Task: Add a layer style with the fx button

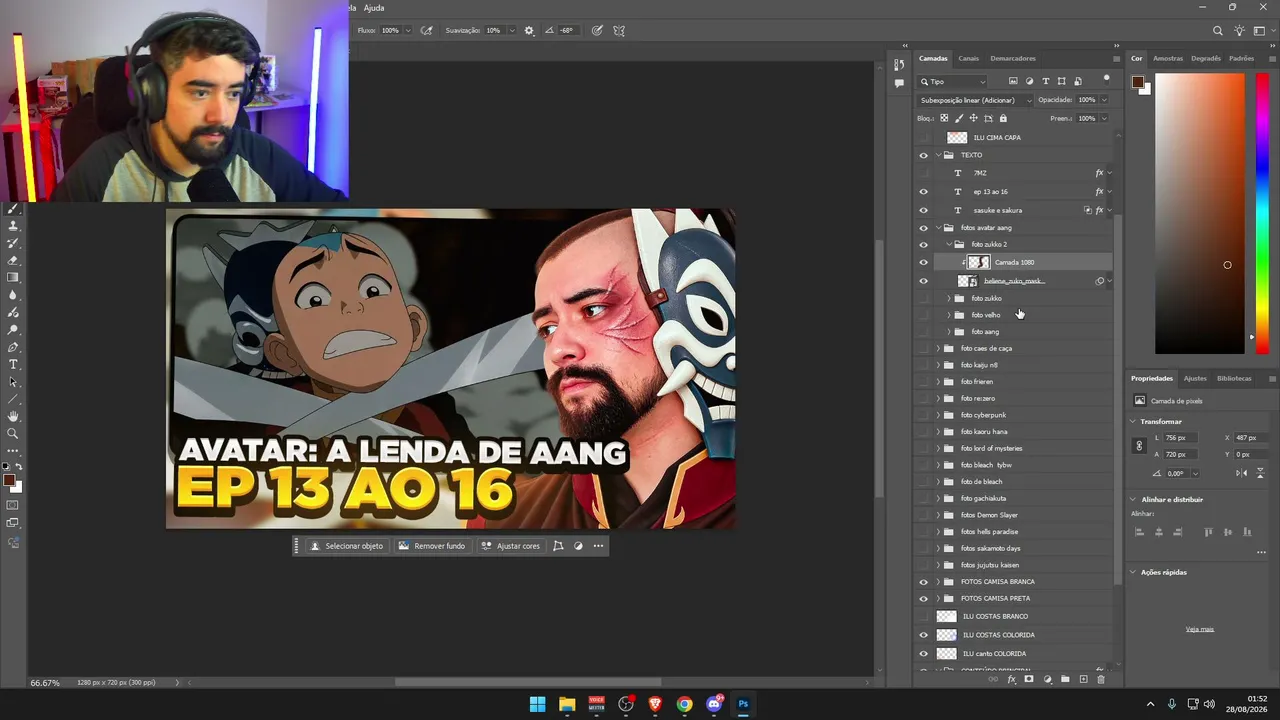Action: click(x=1012, y=679)
